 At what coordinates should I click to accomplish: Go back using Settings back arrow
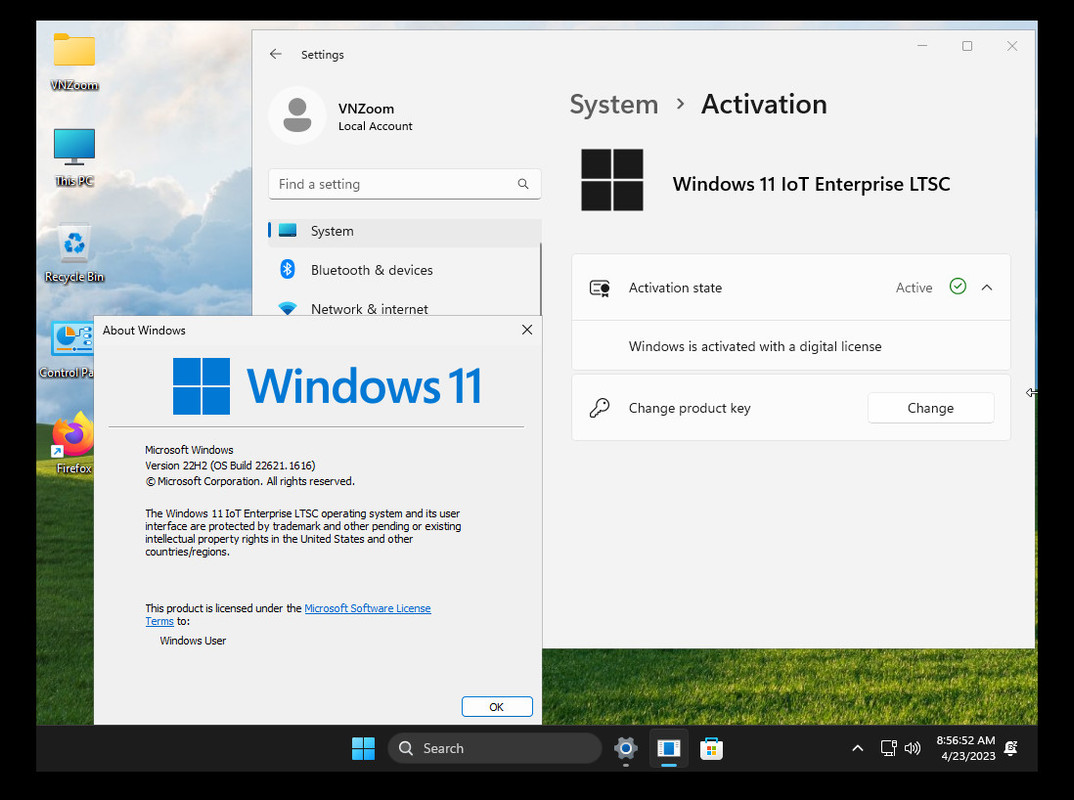coord(275,54)
